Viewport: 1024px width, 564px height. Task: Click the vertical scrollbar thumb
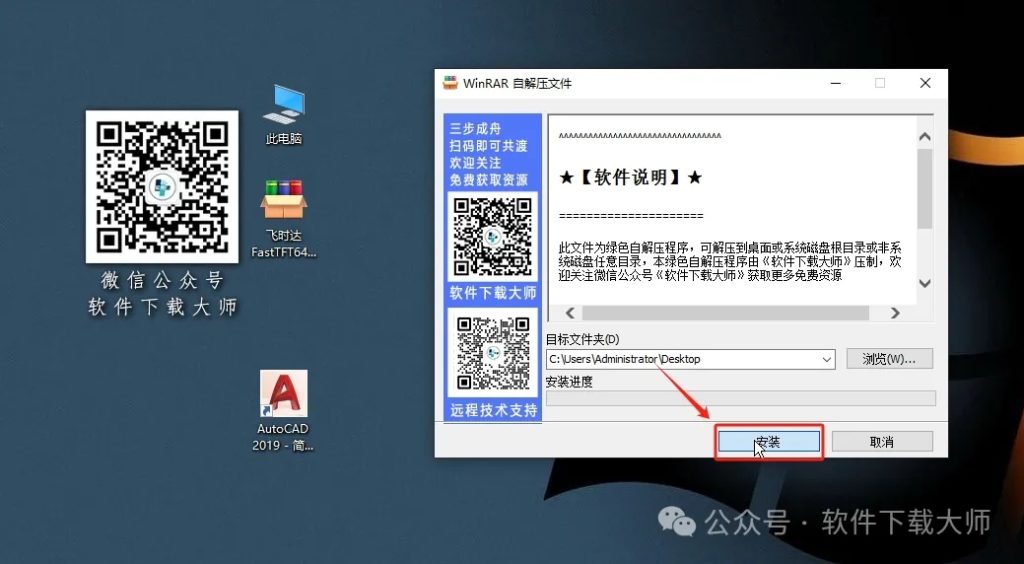pos(924,188)
